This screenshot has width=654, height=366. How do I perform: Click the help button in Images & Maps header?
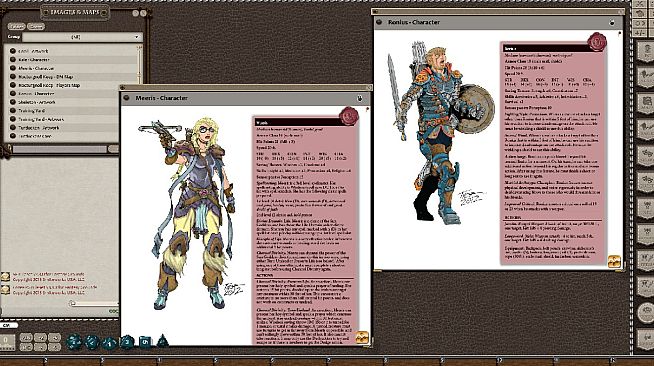click(136, 13)
